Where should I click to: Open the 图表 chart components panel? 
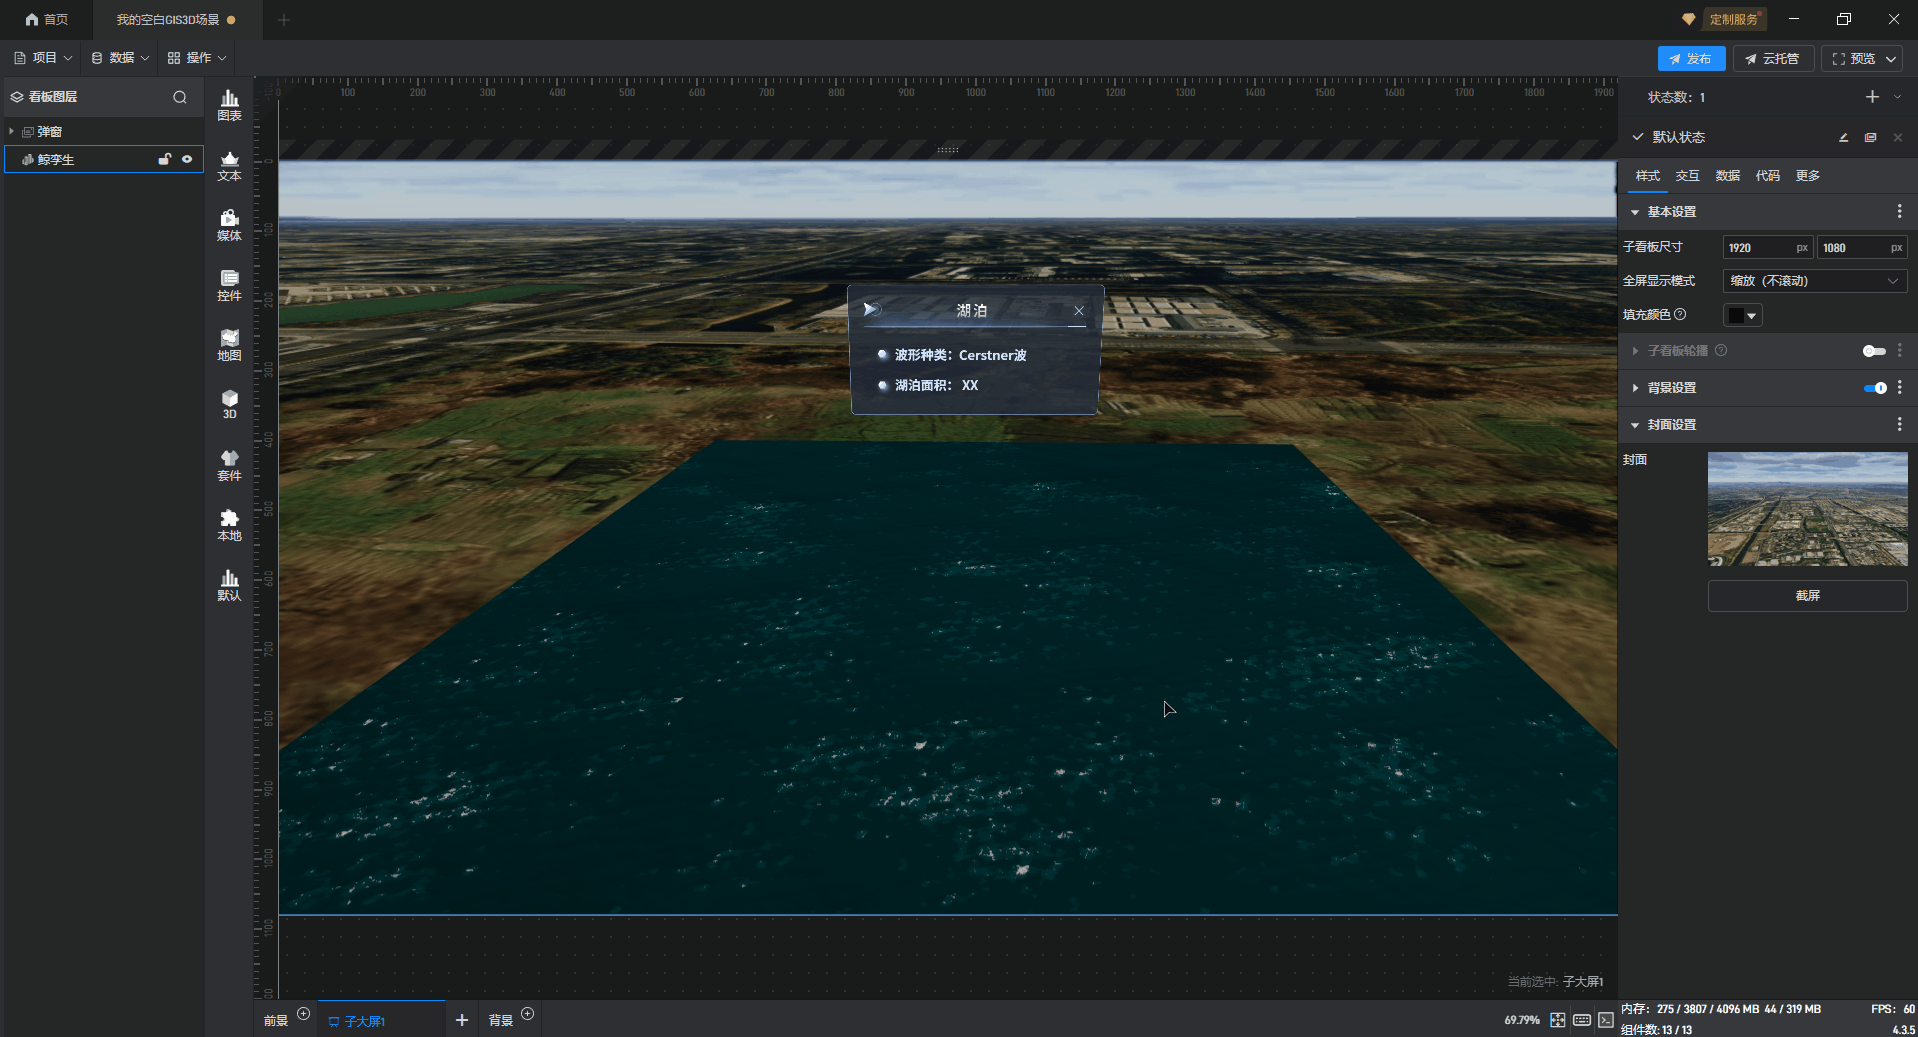[x=229, y=105]
